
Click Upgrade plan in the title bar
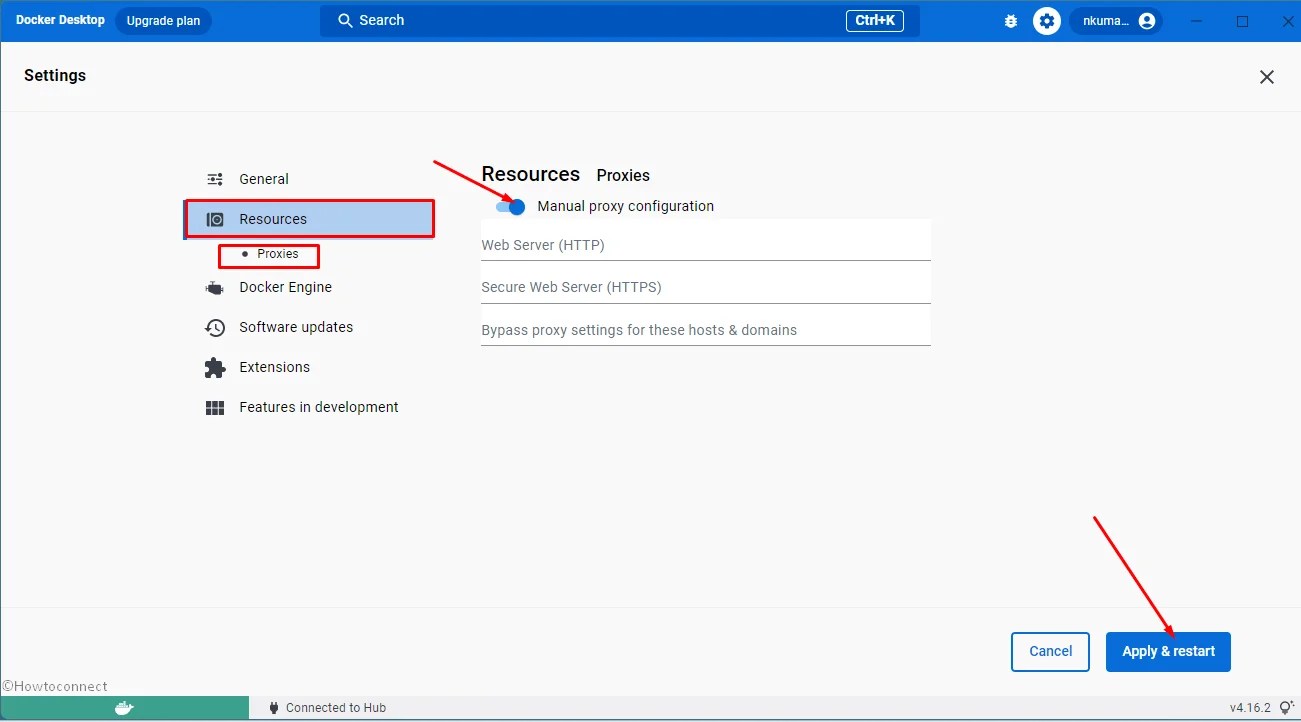[x=162, y=20]
